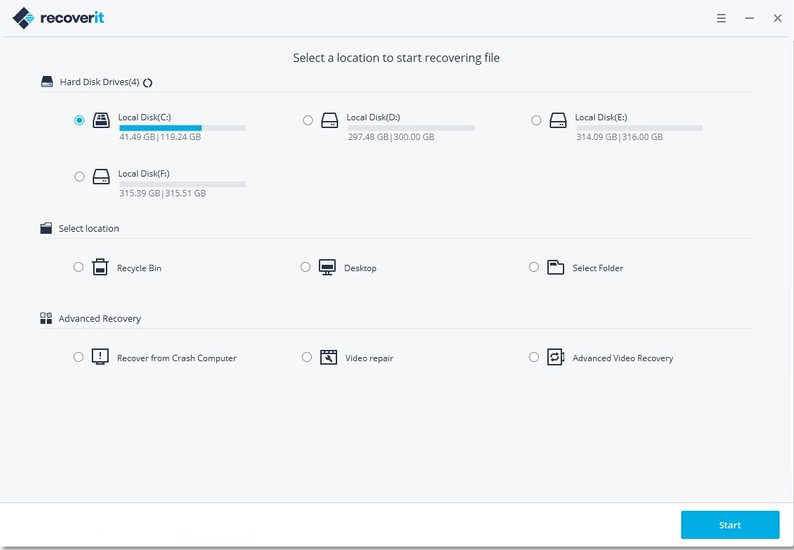Open the hamburger menu in title bar

(x=721, y=18)
